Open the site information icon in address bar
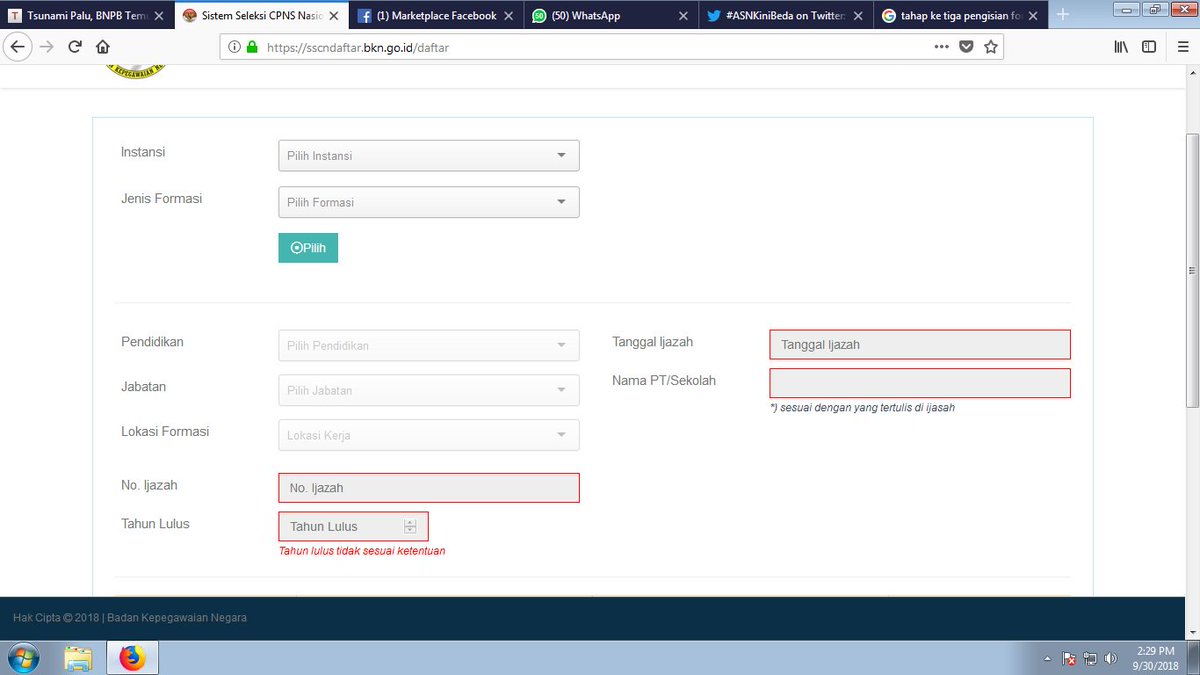 [x=234, y=47]
